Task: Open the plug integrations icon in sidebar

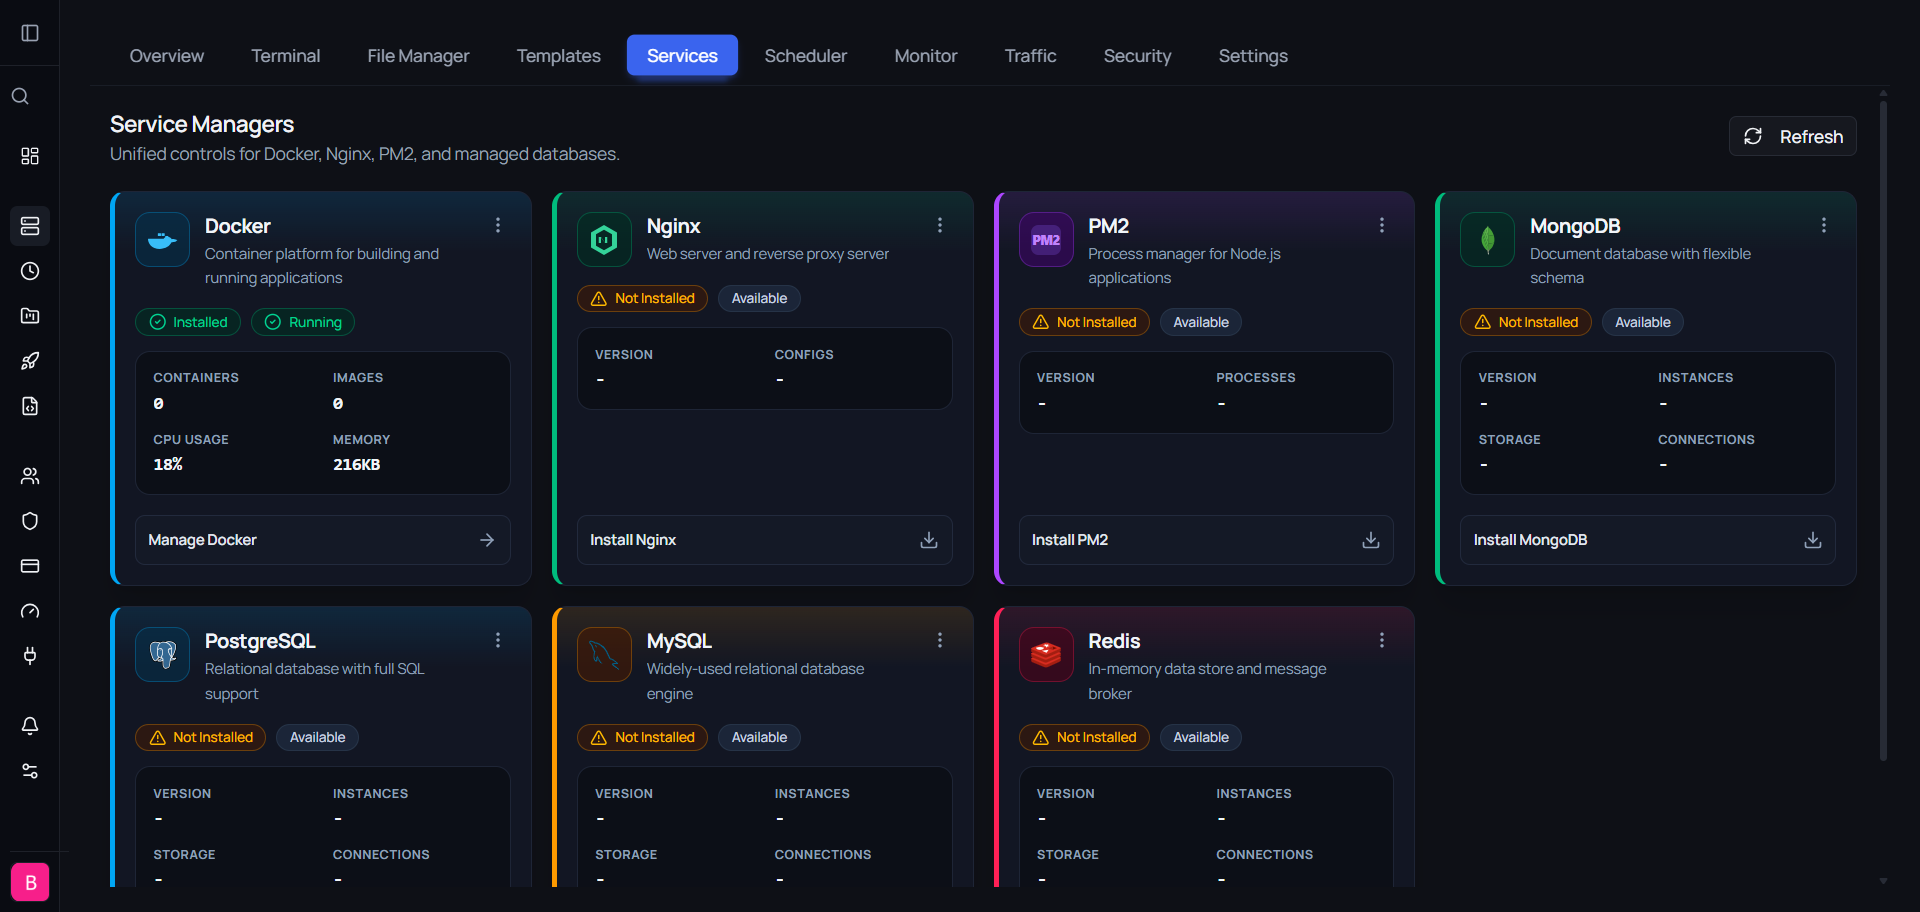Action: coord(30,656)
